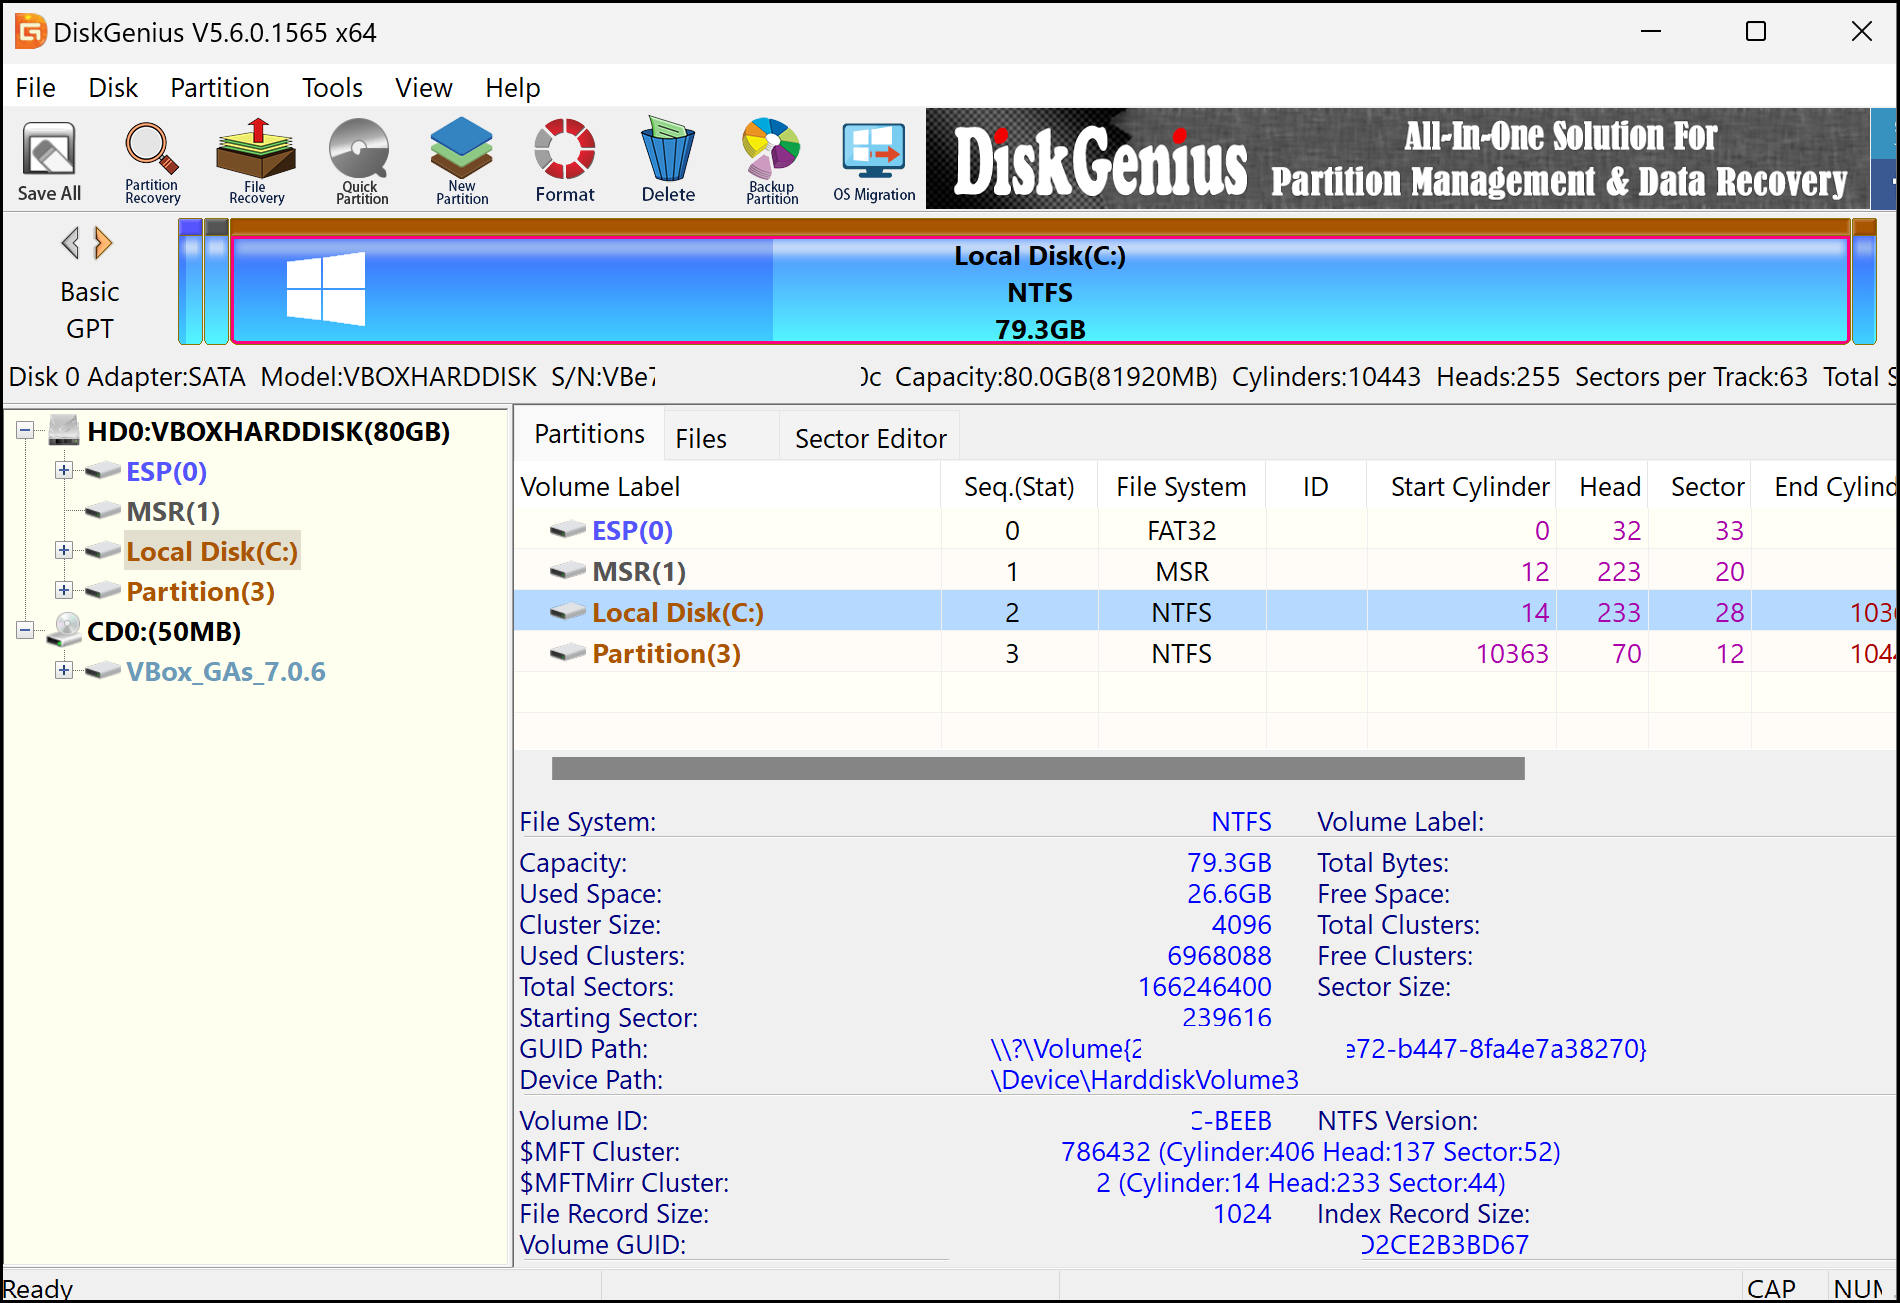Select Partition(3) in the disk tree
The width and height of the screenshot is (1900, 1303).
200,591
